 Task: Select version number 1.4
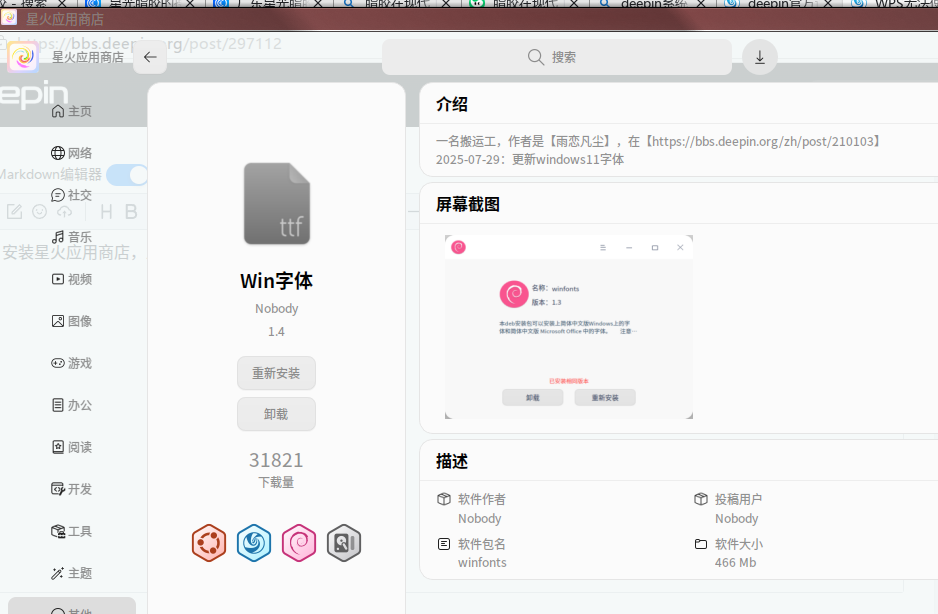276,332
